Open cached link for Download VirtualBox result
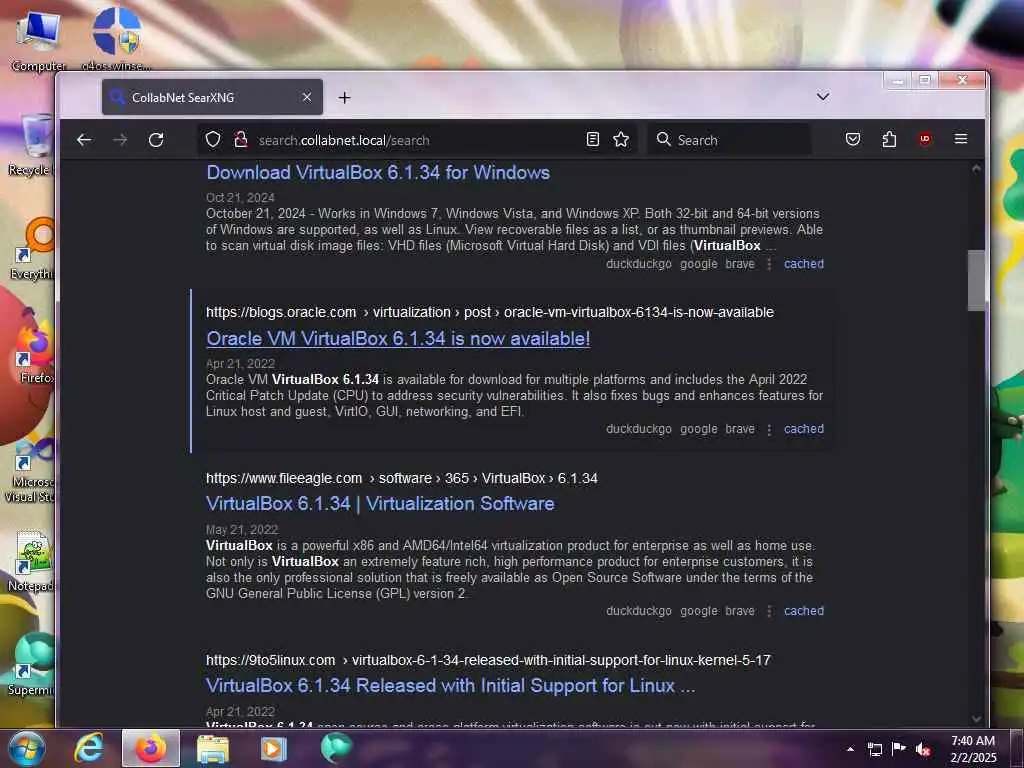1024x768 pixels. click(x=803, y=264)
